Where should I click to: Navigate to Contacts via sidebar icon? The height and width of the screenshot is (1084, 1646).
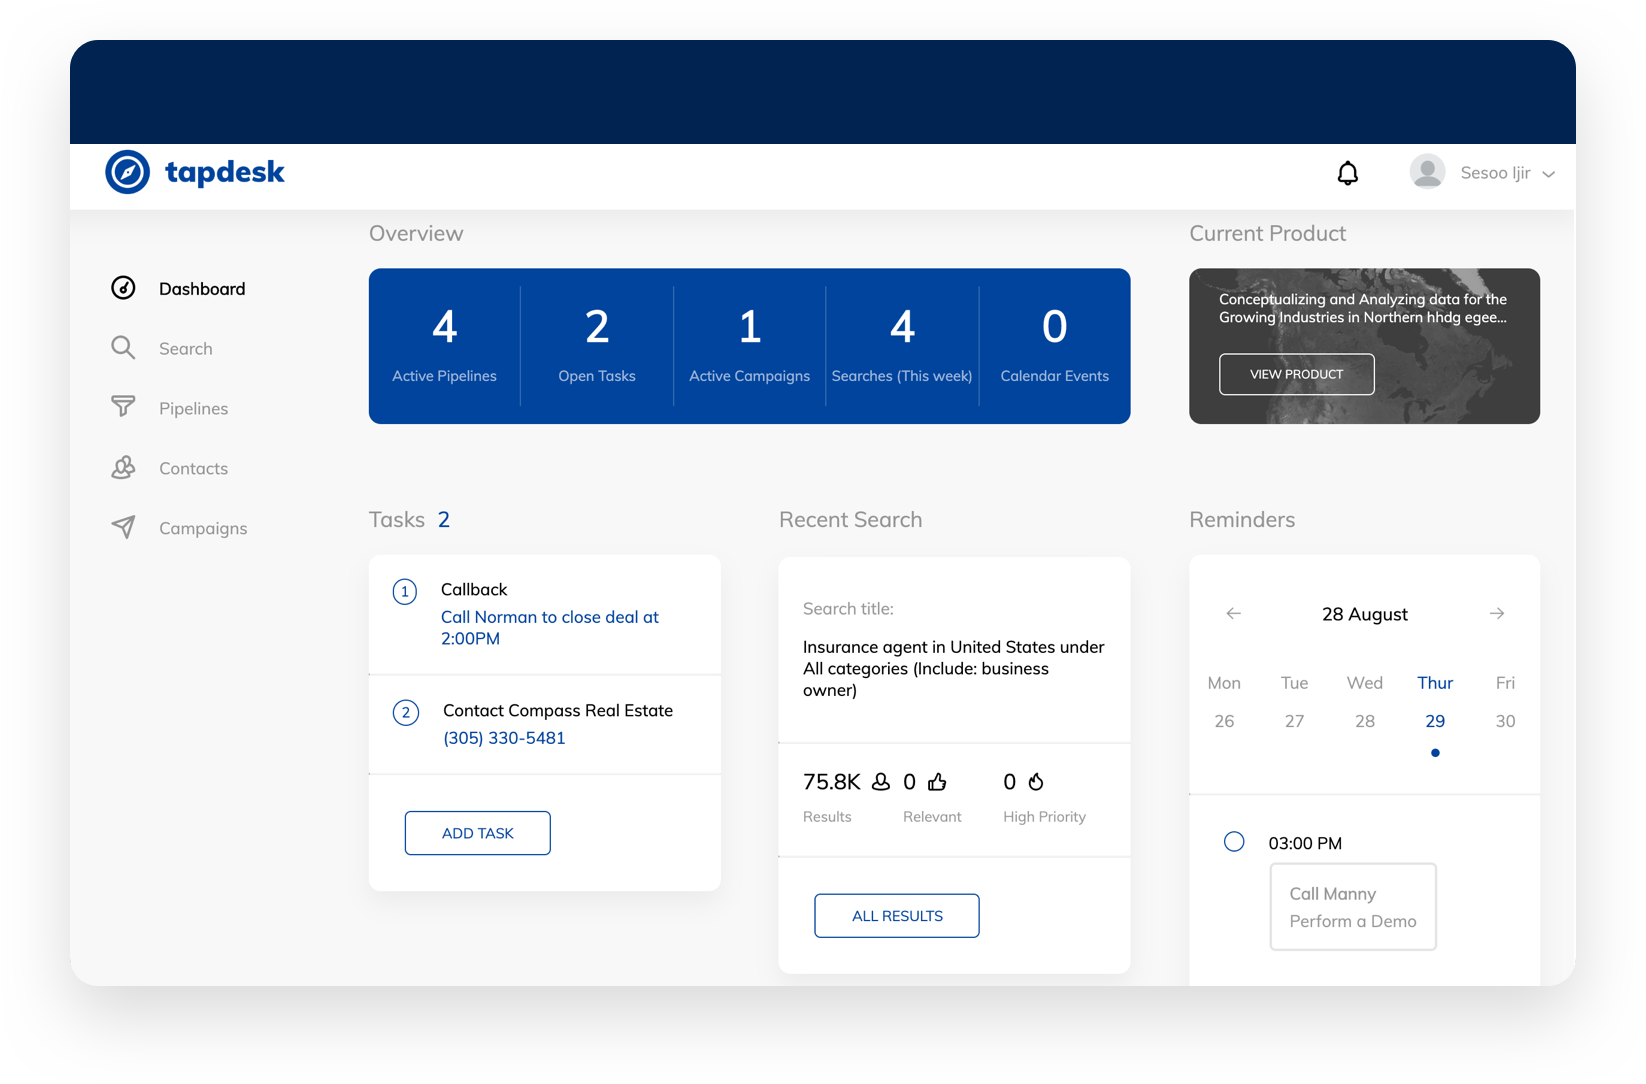[122, 468]
